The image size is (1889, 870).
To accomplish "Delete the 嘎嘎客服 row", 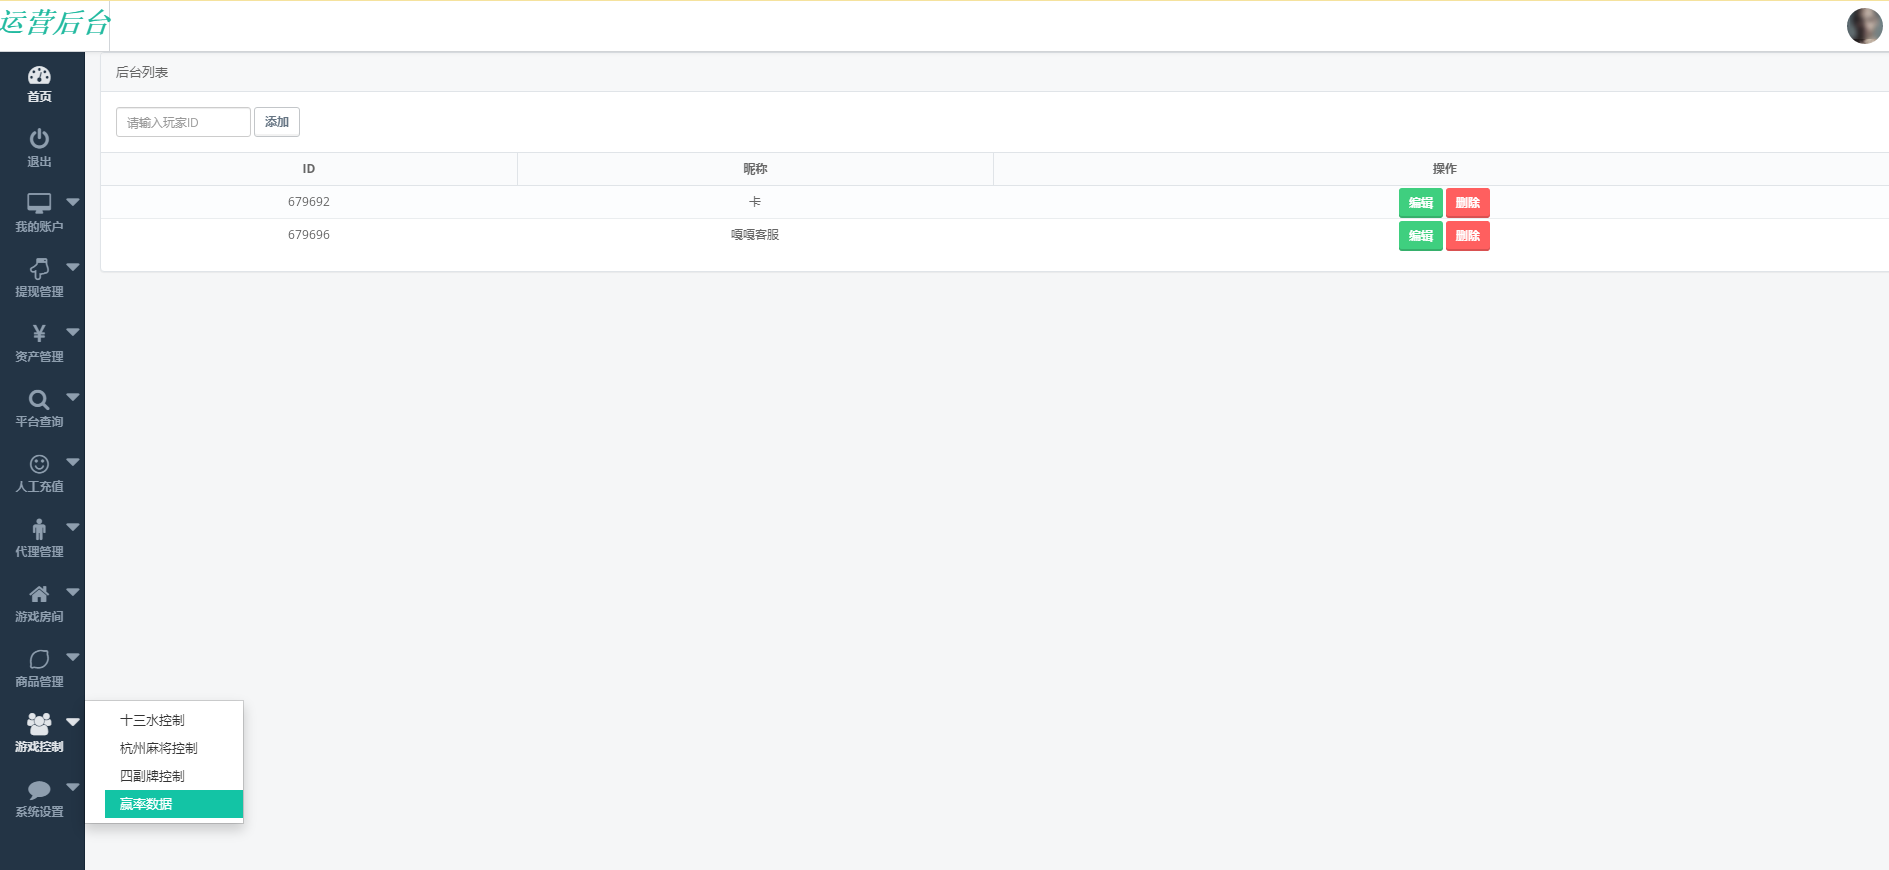I will click(1467, 236).
